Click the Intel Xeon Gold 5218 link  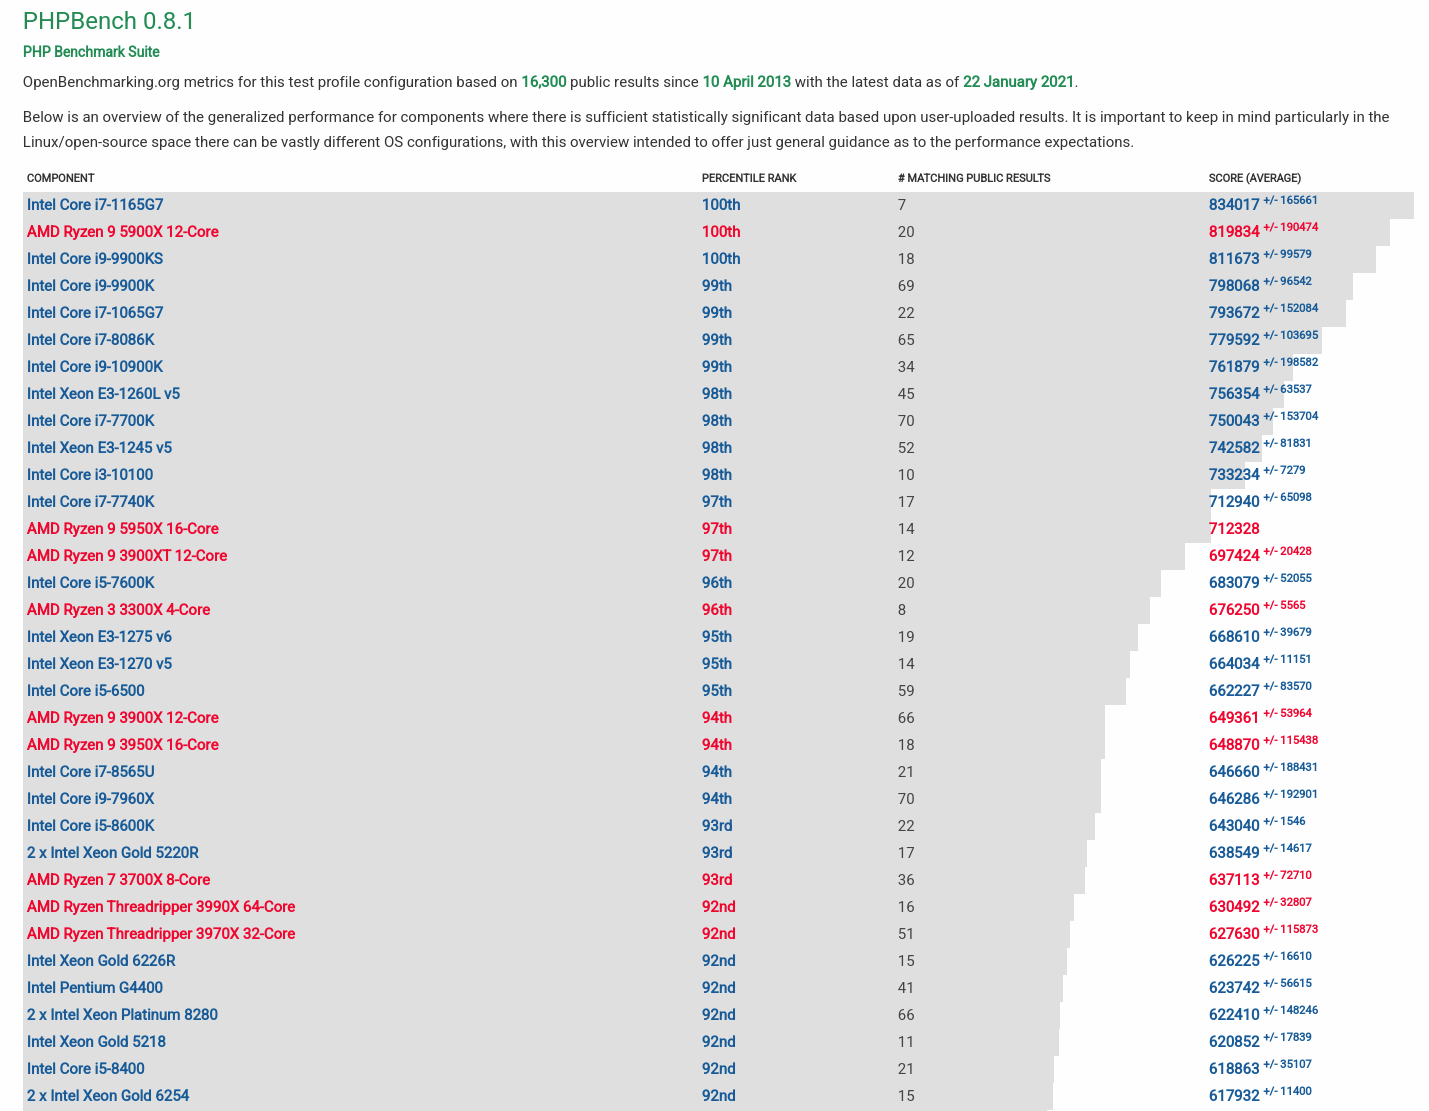tap(97, 1042)
